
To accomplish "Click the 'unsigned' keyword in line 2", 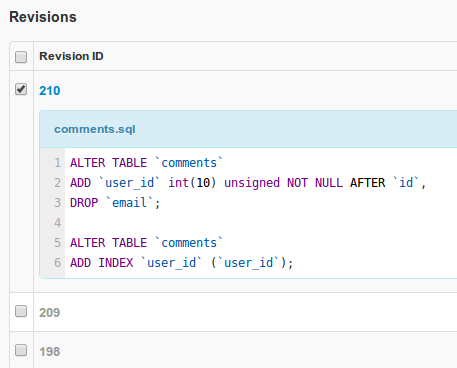I will click(252, 183).
